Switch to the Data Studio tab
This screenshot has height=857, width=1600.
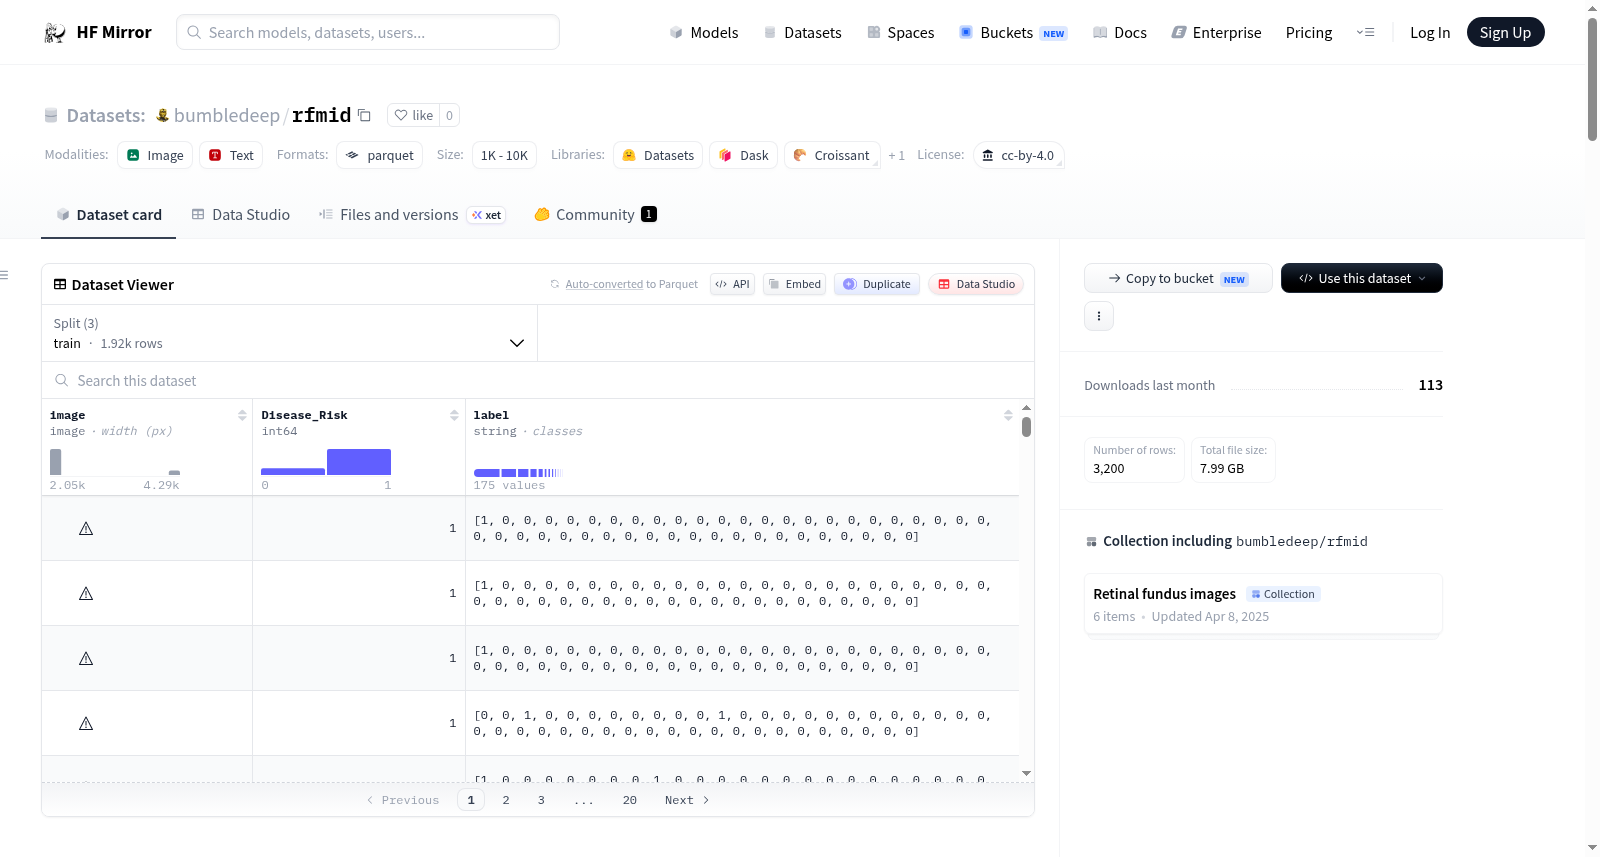tap(241, 215)
